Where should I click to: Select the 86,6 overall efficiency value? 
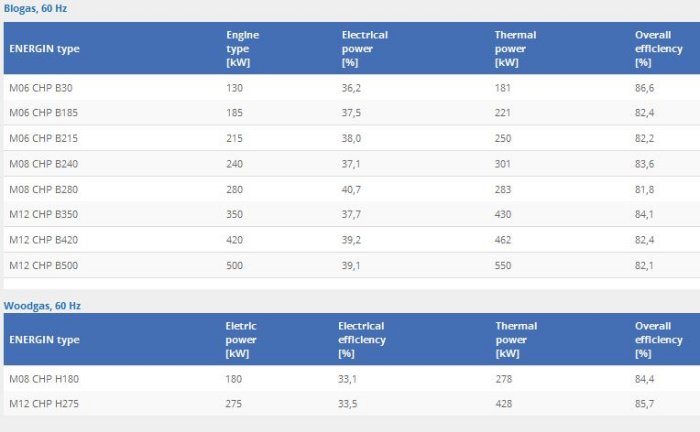point(645,88)
